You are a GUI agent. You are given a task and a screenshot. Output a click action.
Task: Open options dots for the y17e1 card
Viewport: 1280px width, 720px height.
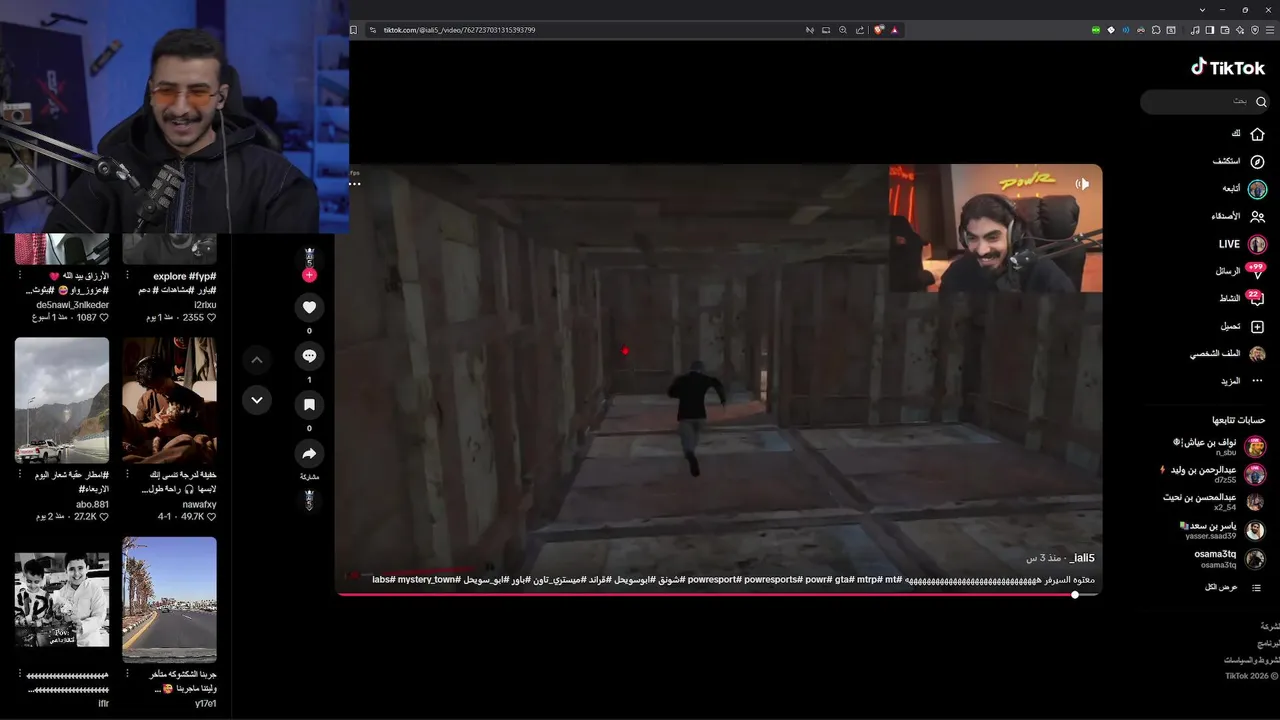click(x=126, y=674)
